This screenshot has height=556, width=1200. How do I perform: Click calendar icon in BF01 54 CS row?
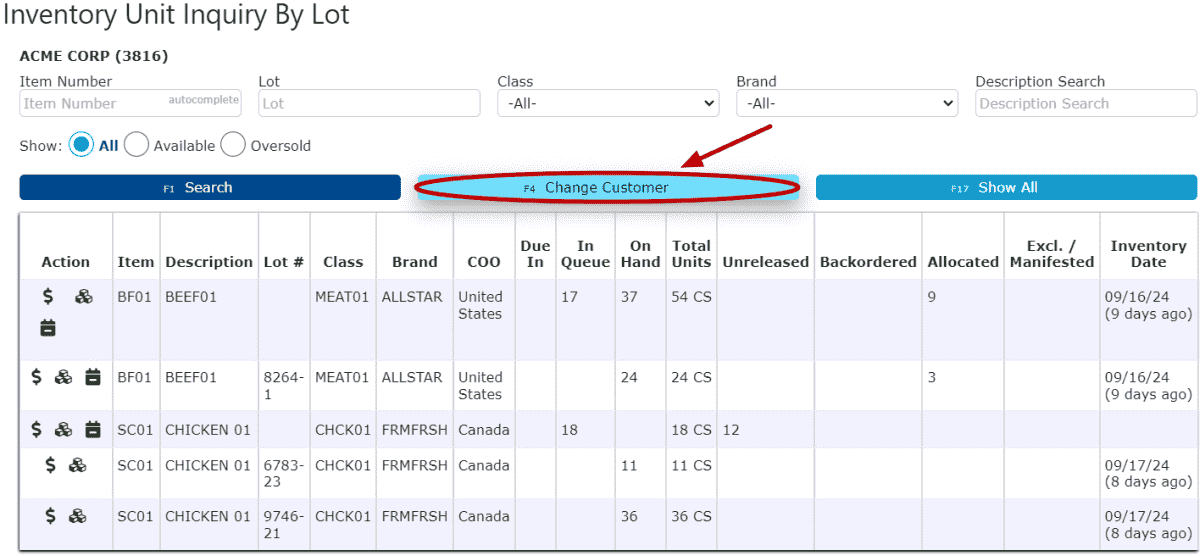[48, 327]
